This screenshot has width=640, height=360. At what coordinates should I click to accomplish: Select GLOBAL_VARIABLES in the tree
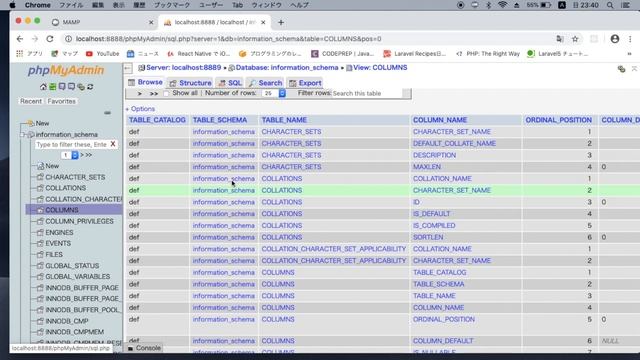click(78, 276)
